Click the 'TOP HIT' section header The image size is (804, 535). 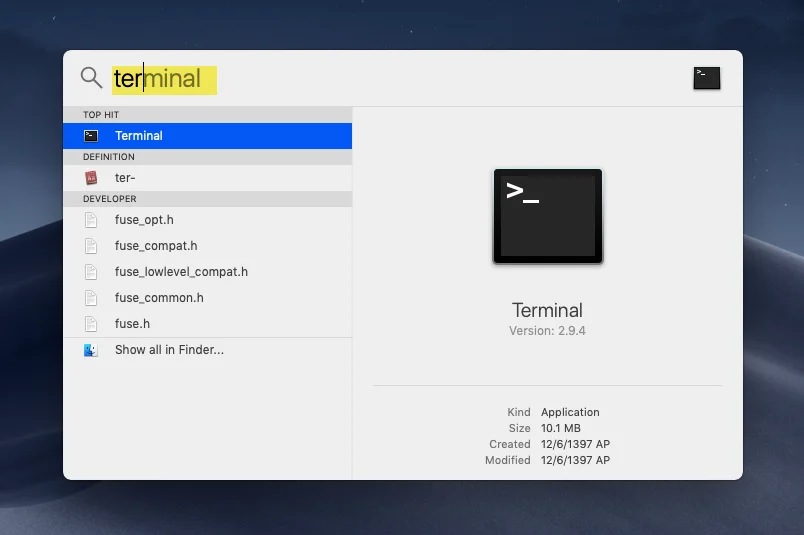coord(101,115)
